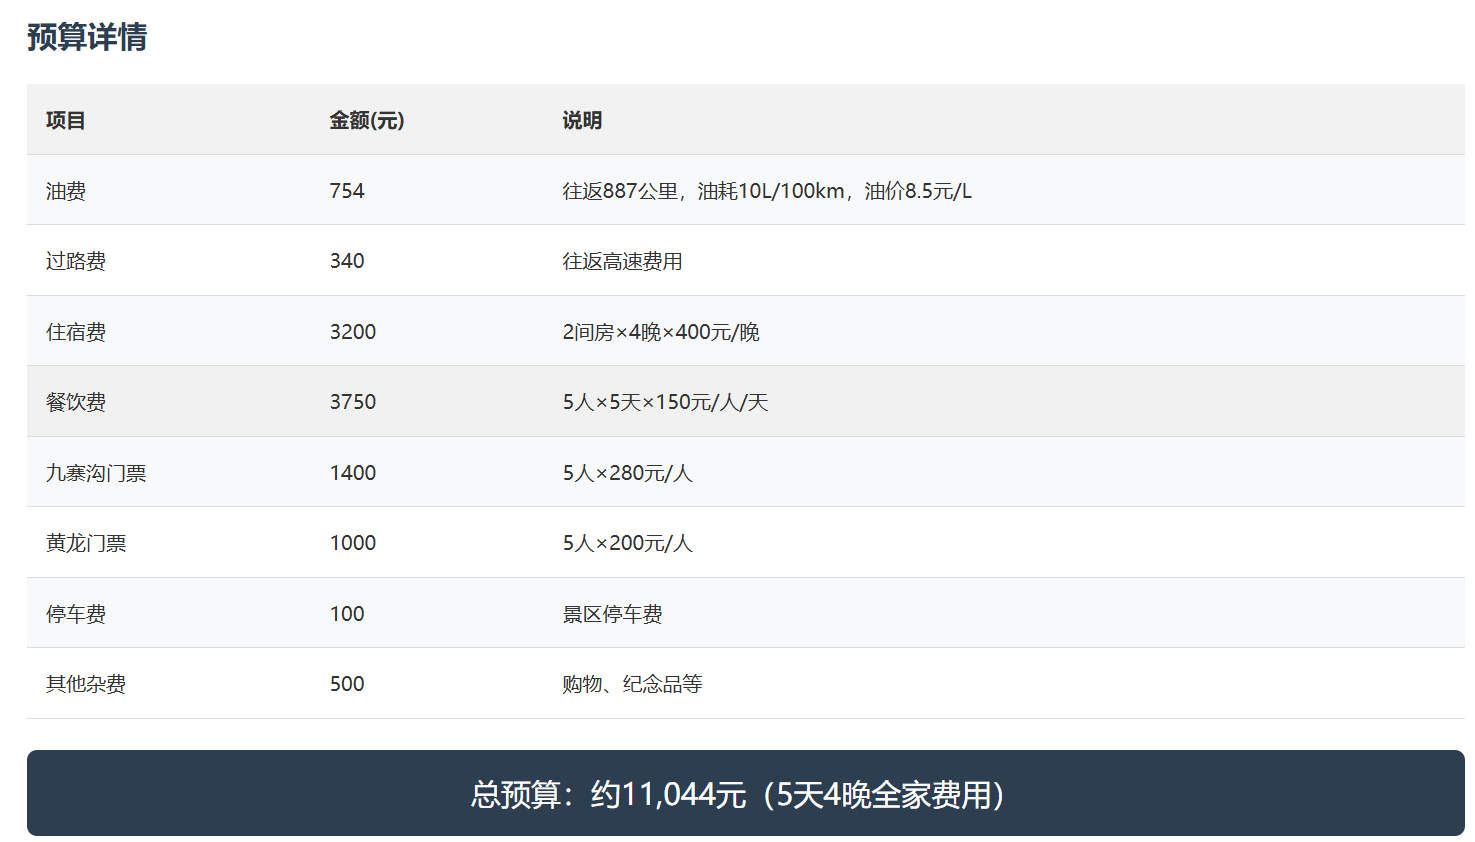
Task: Click the 停车费 row label
Action: [76, 614]
